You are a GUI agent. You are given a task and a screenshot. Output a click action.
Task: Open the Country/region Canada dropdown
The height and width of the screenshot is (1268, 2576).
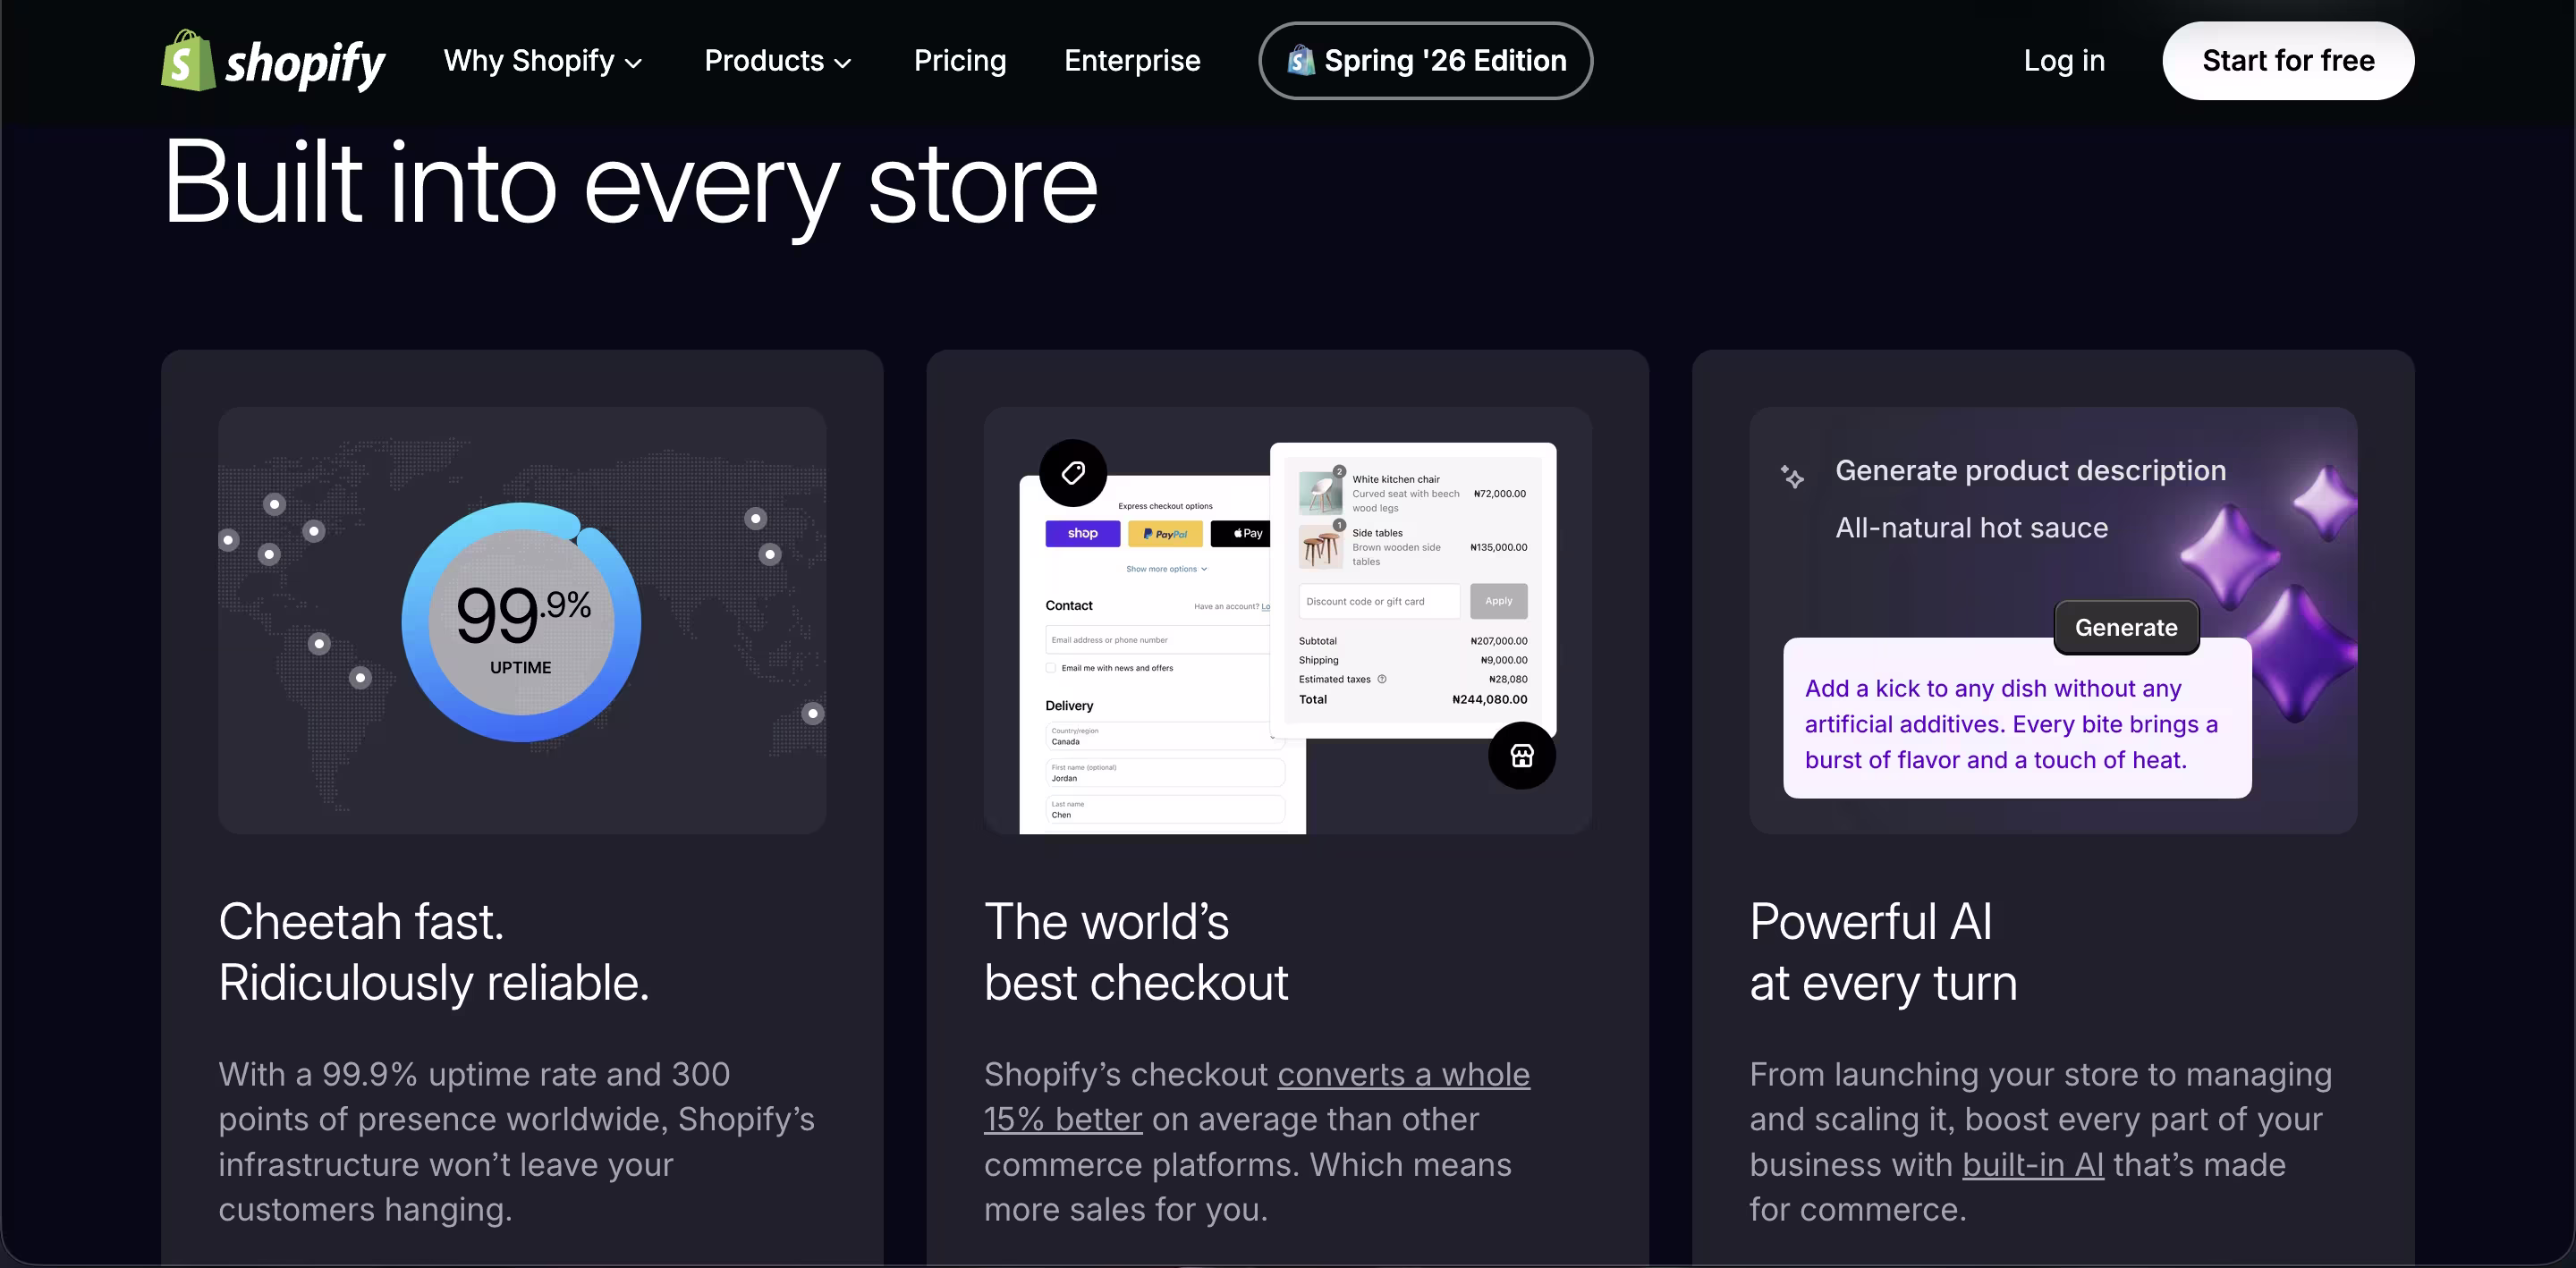(x=1164, y=736)
